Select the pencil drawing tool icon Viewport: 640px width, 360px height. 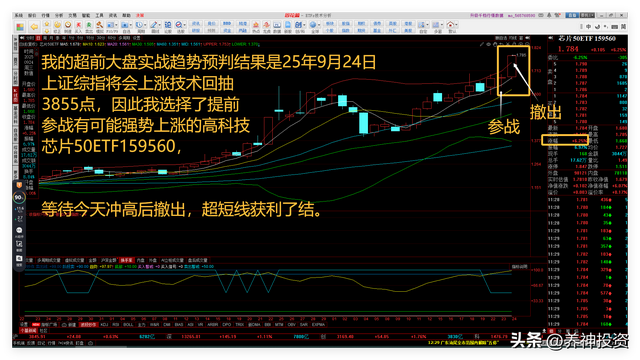point(153,25)
